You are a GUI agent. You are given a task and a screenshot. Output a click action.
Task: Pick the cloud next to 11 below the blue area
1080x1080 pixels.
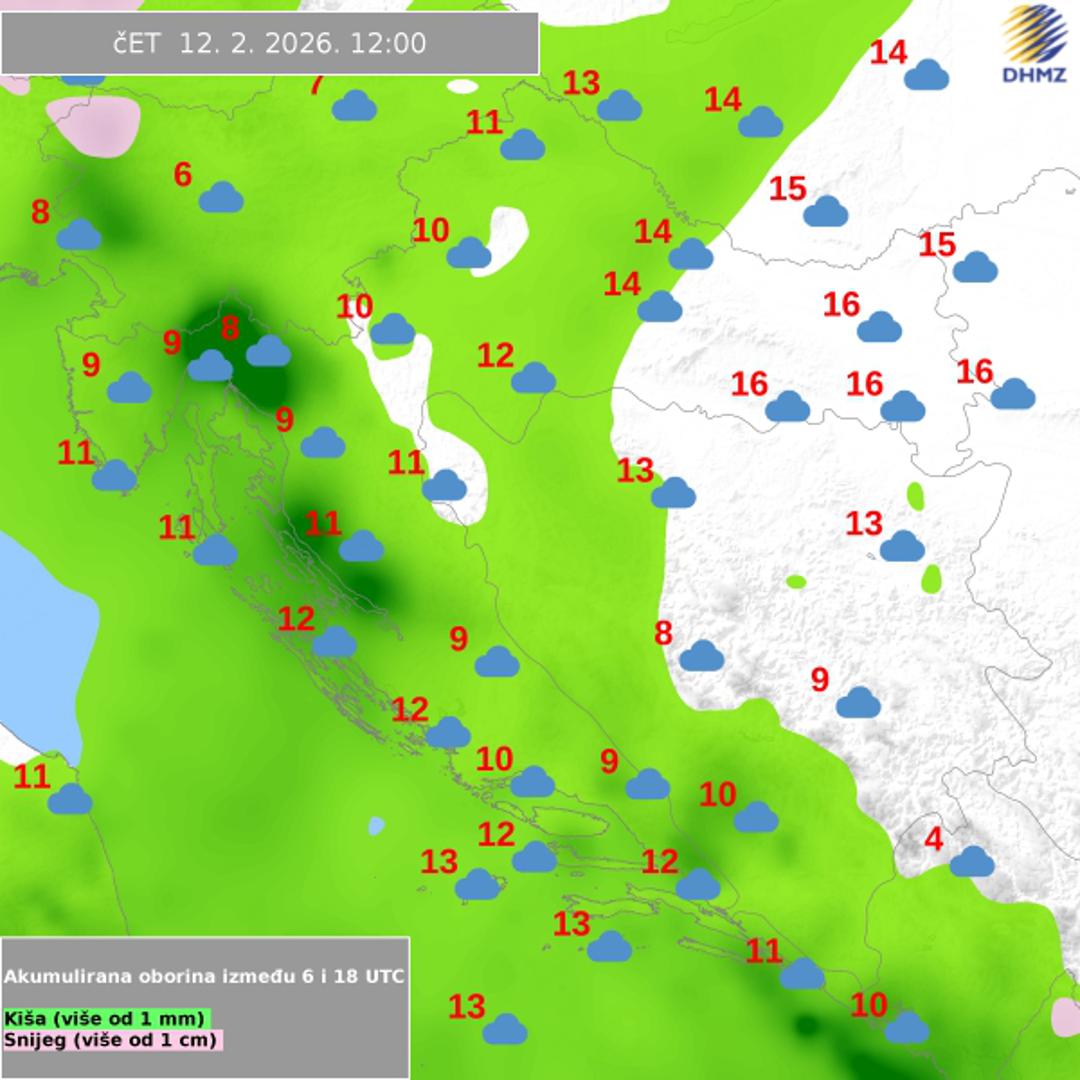coord(70,799)
